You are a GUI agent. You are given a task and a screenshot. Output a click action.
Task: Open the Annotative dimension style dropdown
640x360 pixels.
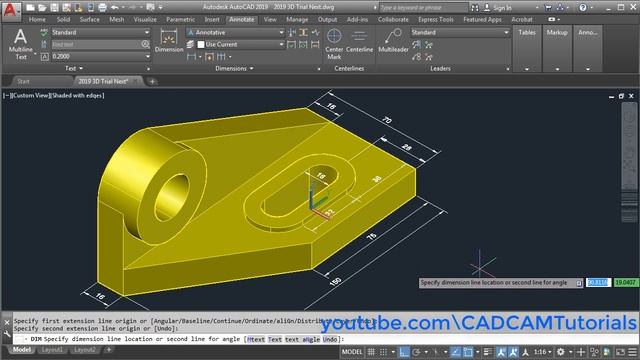pos(236,32)
